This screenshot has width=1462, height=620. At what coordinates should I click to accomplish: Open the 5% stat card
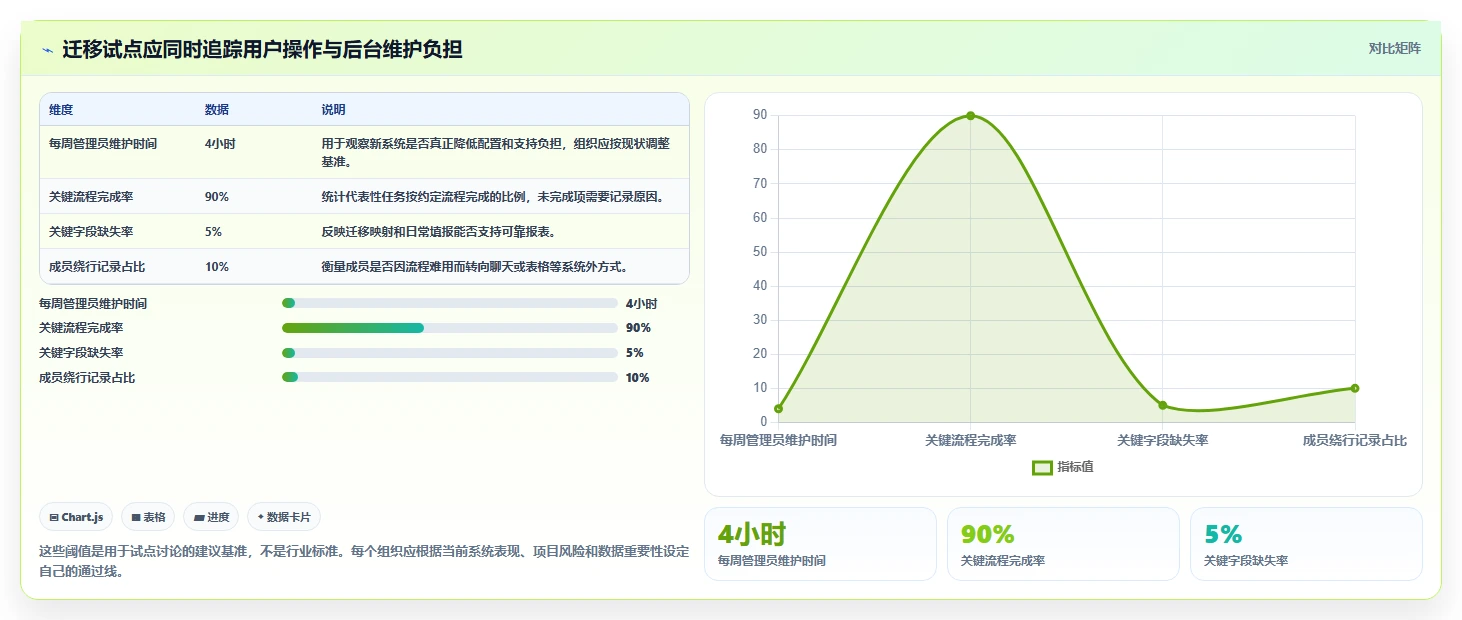pyautogui.click(x=1306, y=544)
